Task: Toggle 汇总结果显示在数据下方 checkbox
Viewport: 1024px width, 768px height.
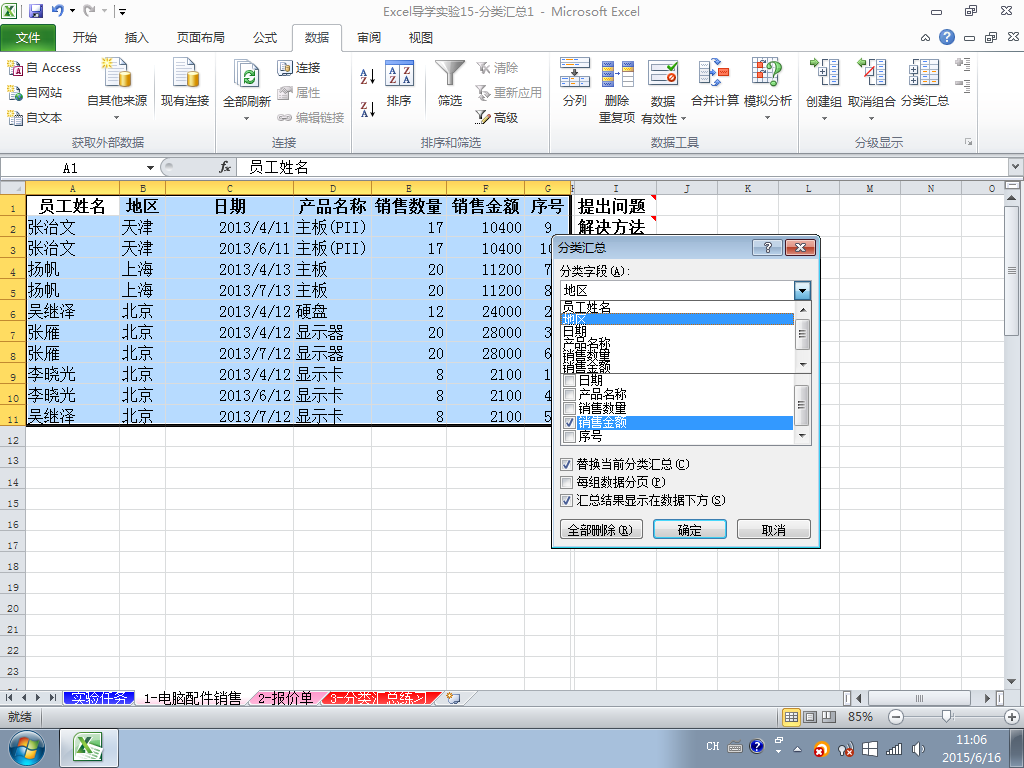Action: pos(567,501)
